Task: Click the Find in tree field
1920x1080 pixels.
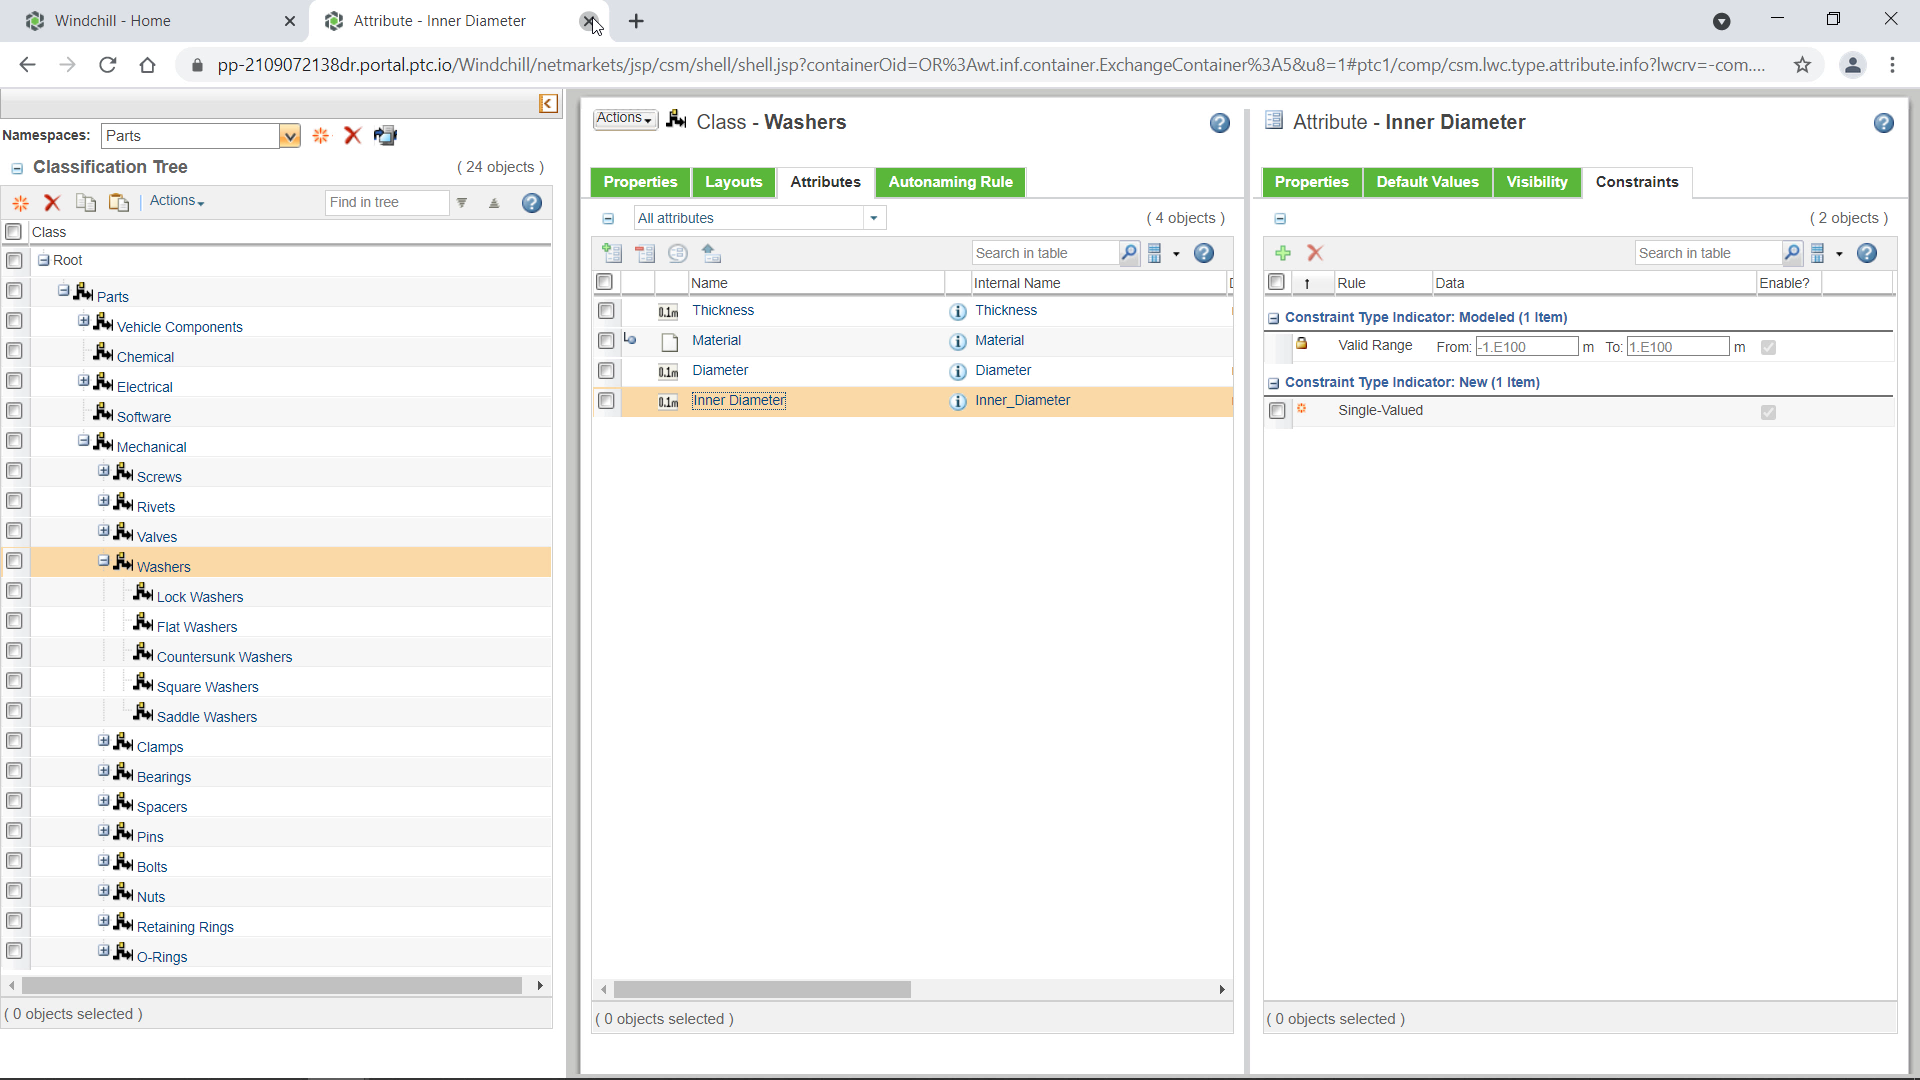Action: coord(387,202)
